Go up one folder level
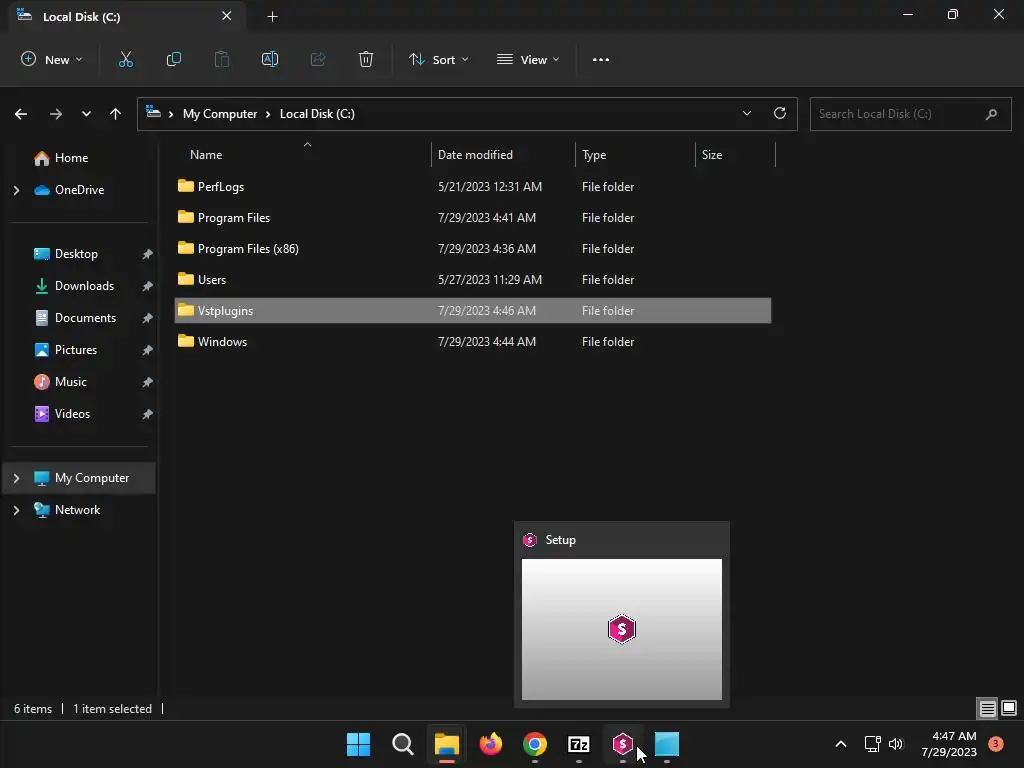This screenshot has height=768, width=1024. point(116,114)
